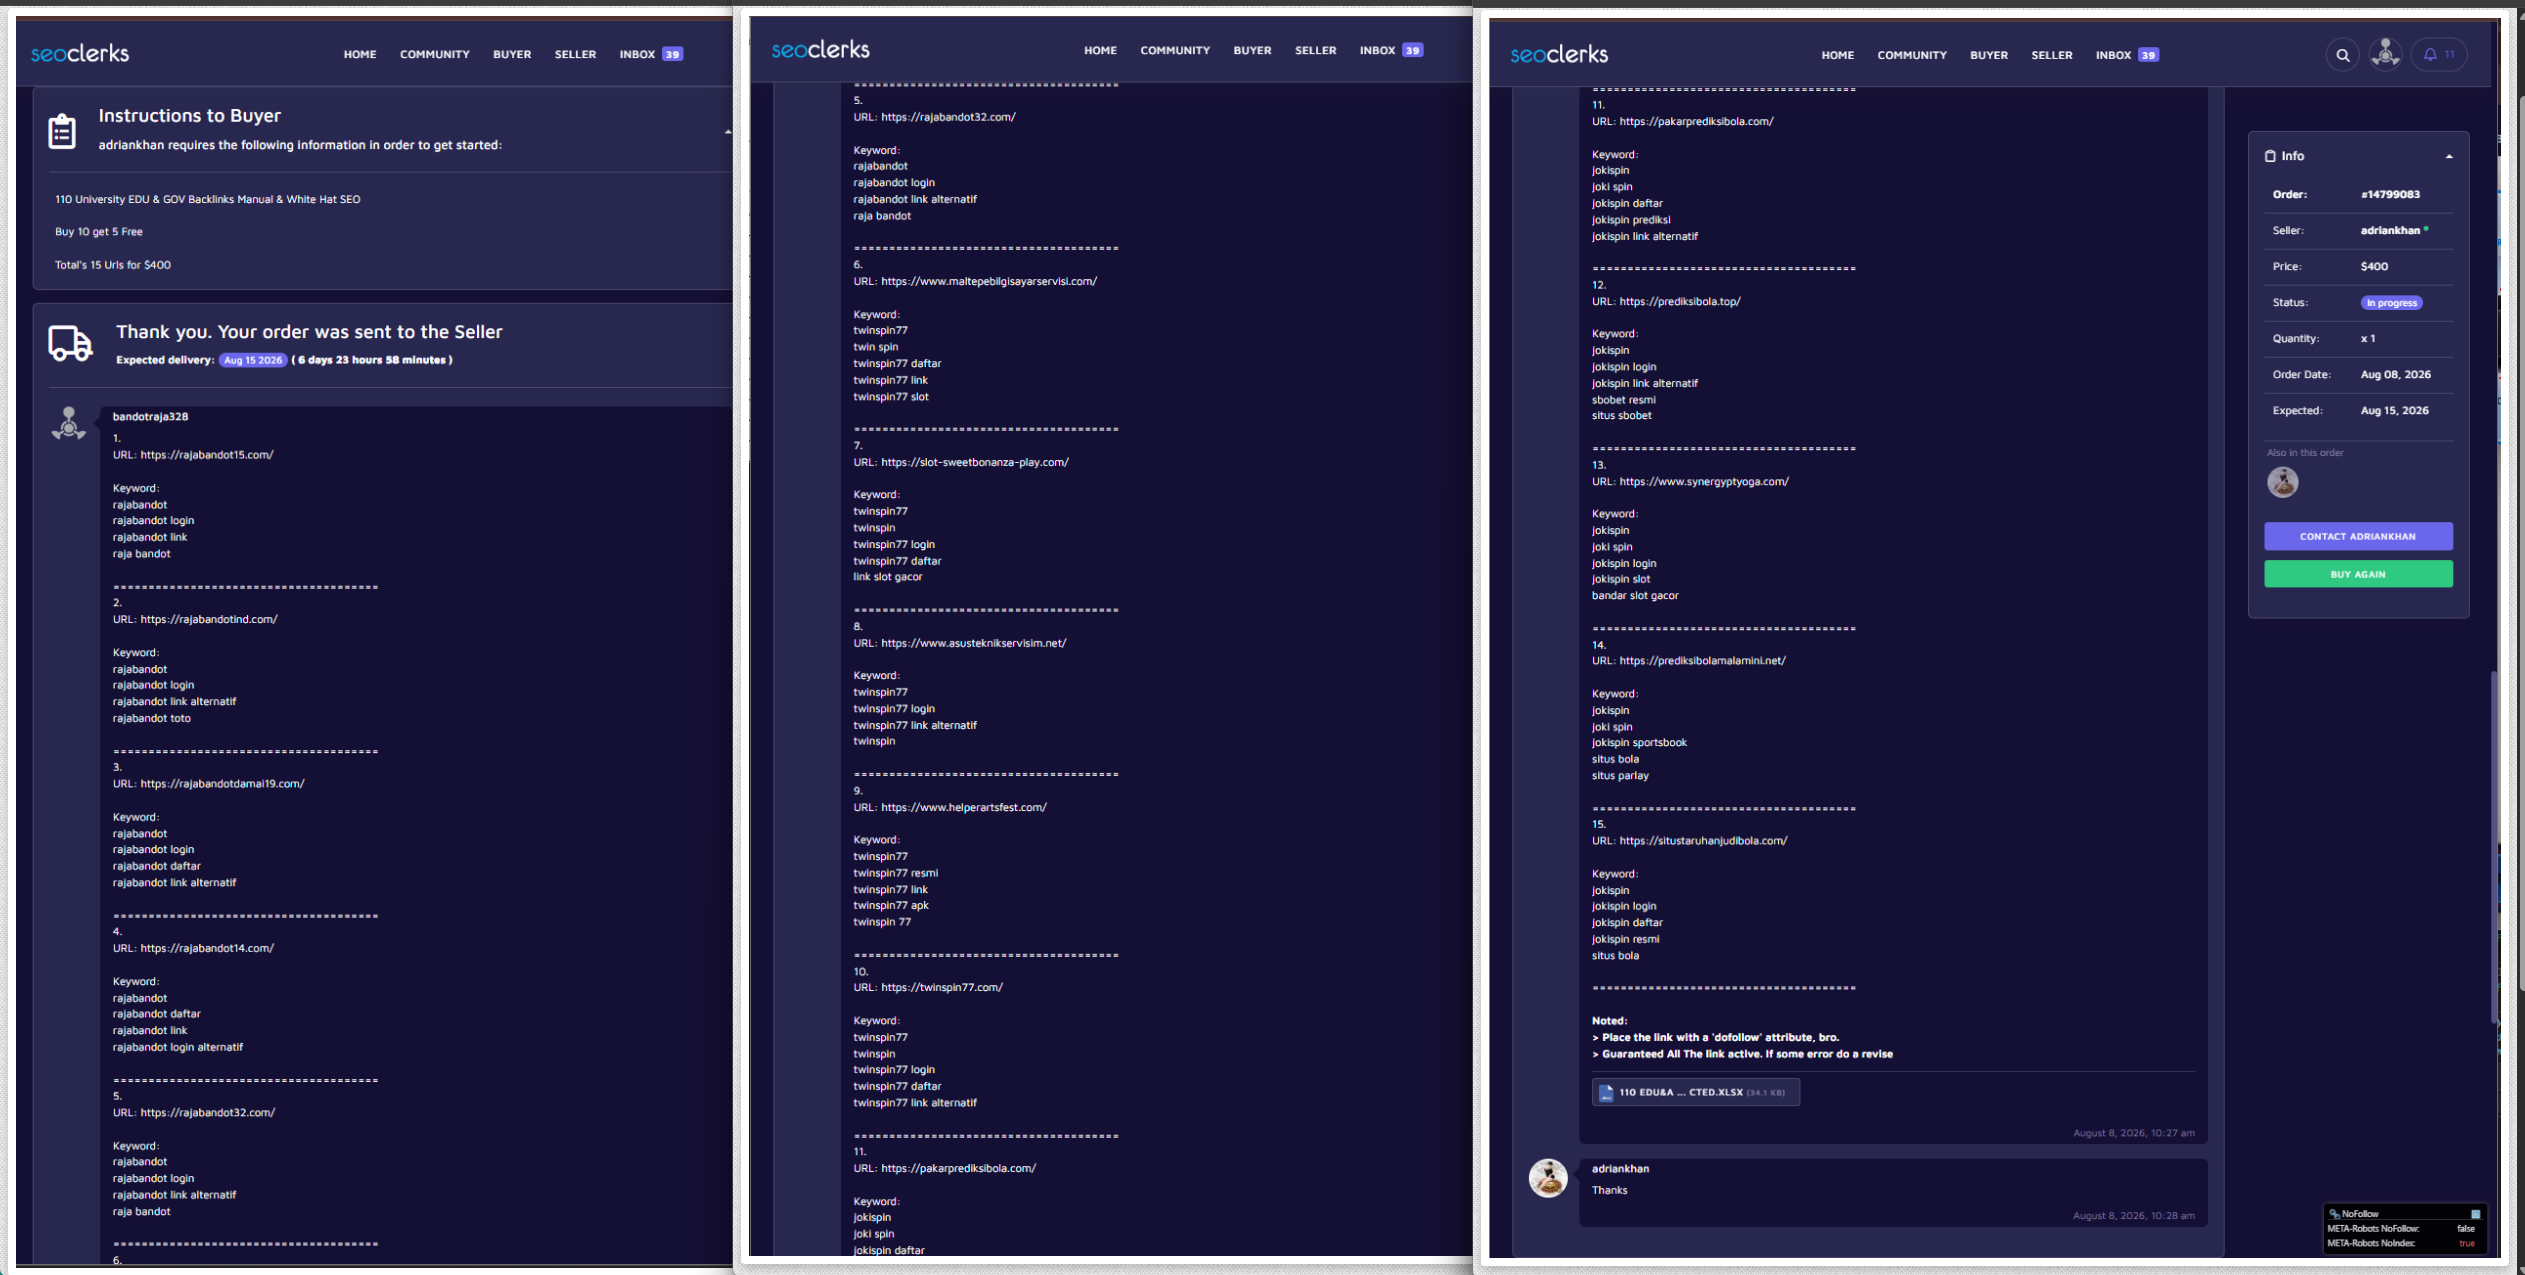Click the seoclerks logo in the middle window

coord(820,50)
